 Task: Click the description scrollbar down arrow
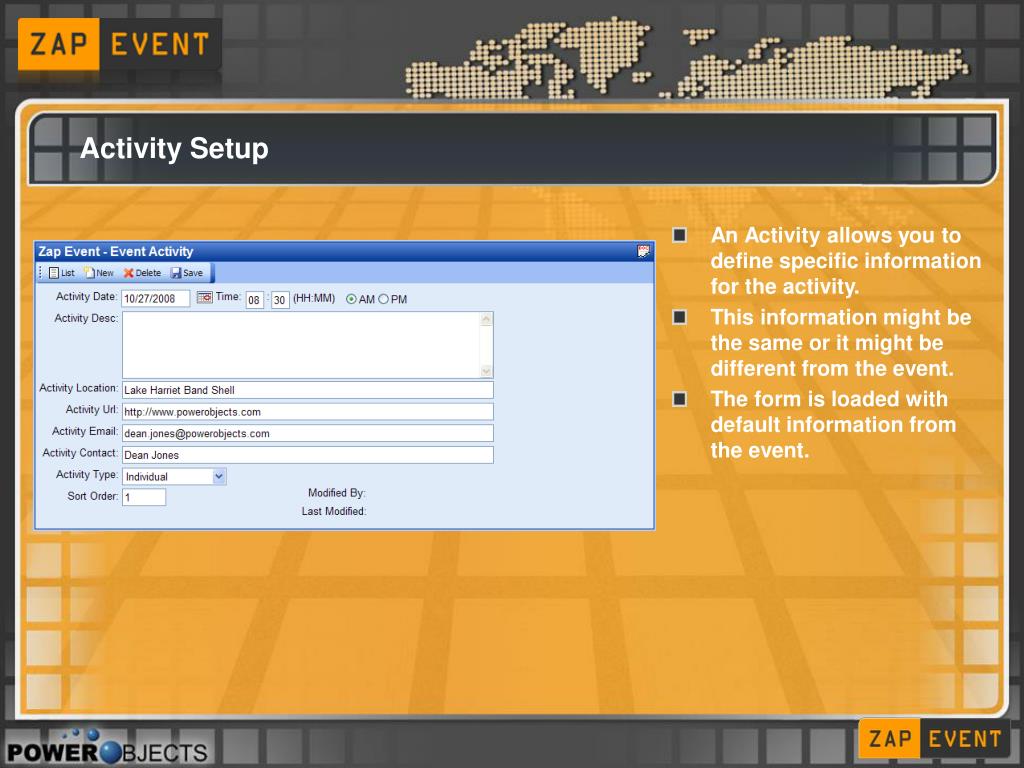[x=486, y=371]
